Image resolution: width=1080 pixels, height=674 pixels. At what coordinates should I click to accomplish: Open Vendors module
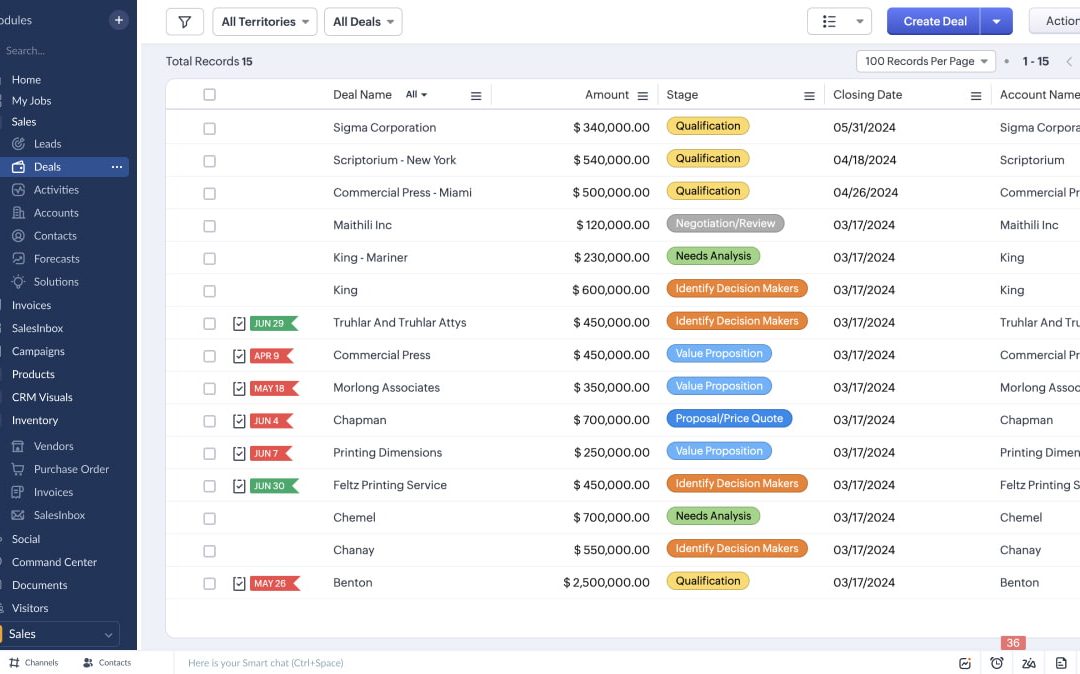pos(53,446)
